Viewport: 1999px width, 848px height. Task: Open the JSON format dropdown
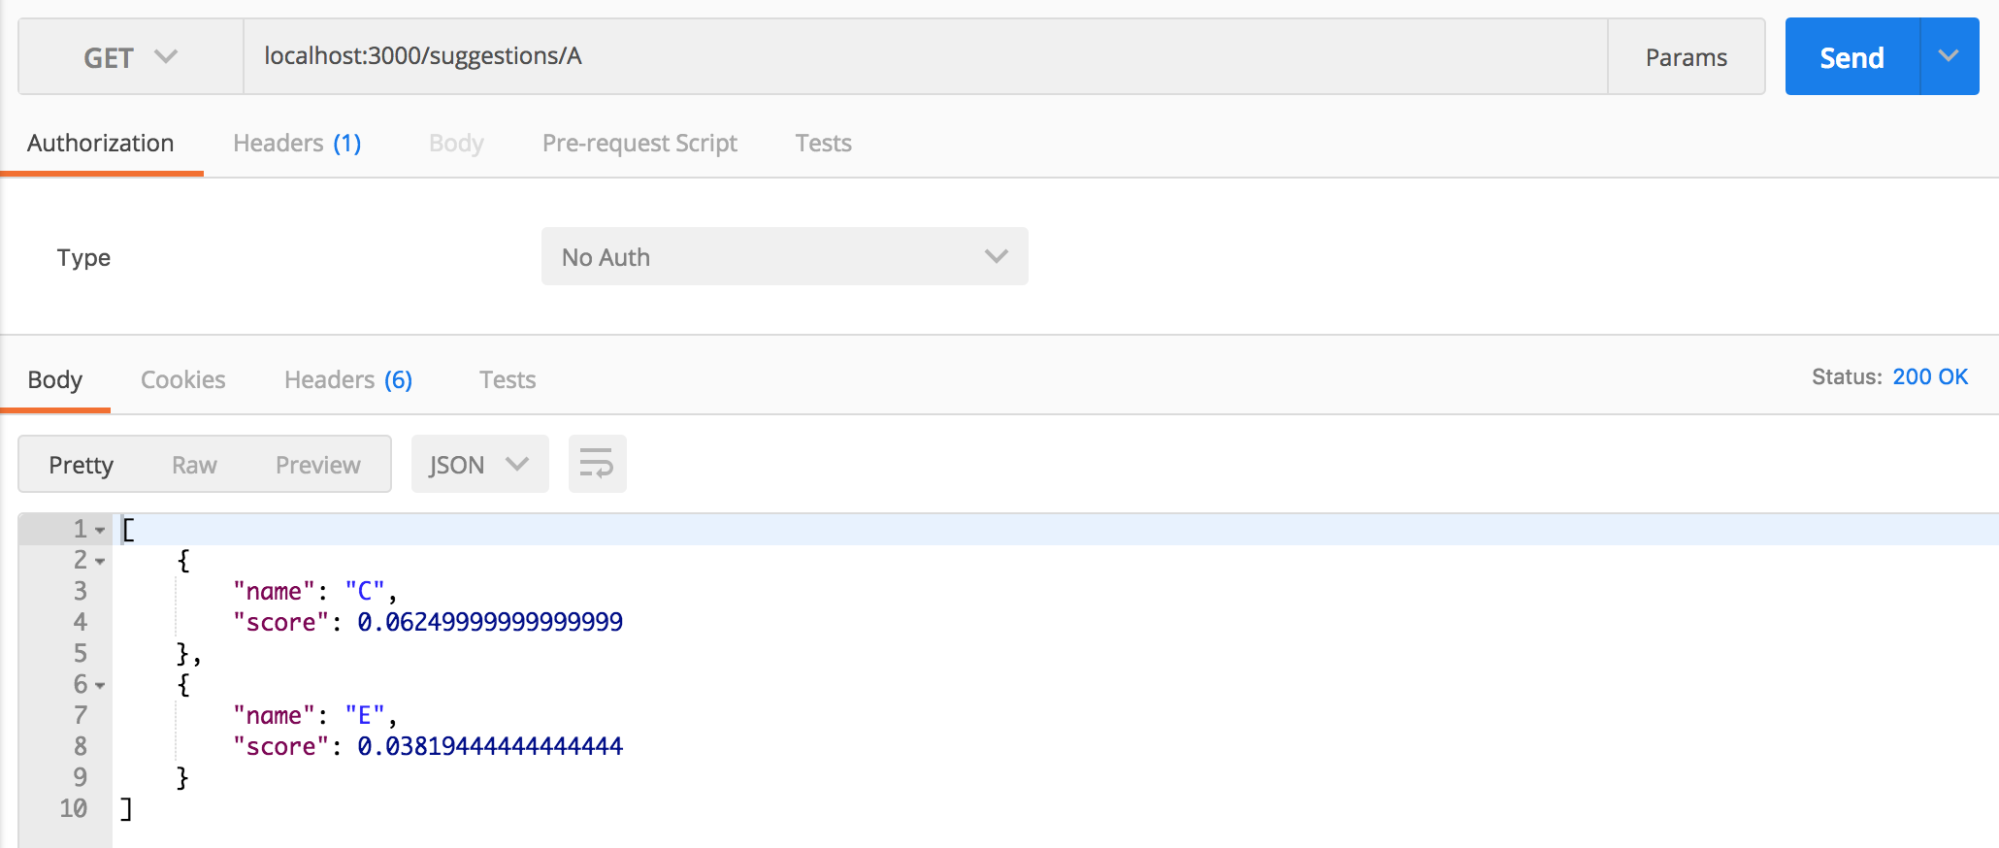[479, 465]
